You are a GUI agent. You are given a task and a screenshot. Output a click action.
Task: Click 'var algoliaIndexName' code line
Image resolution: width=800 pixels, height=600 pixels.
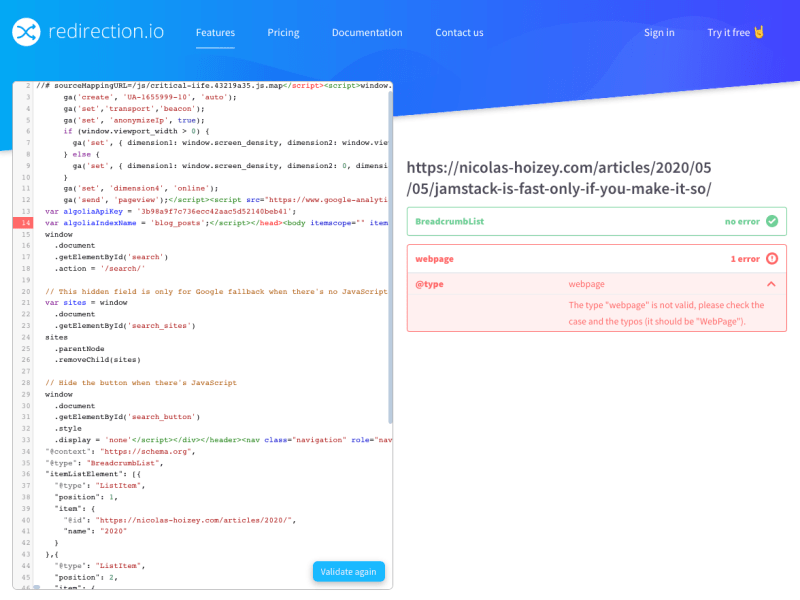tap(216, 223)
